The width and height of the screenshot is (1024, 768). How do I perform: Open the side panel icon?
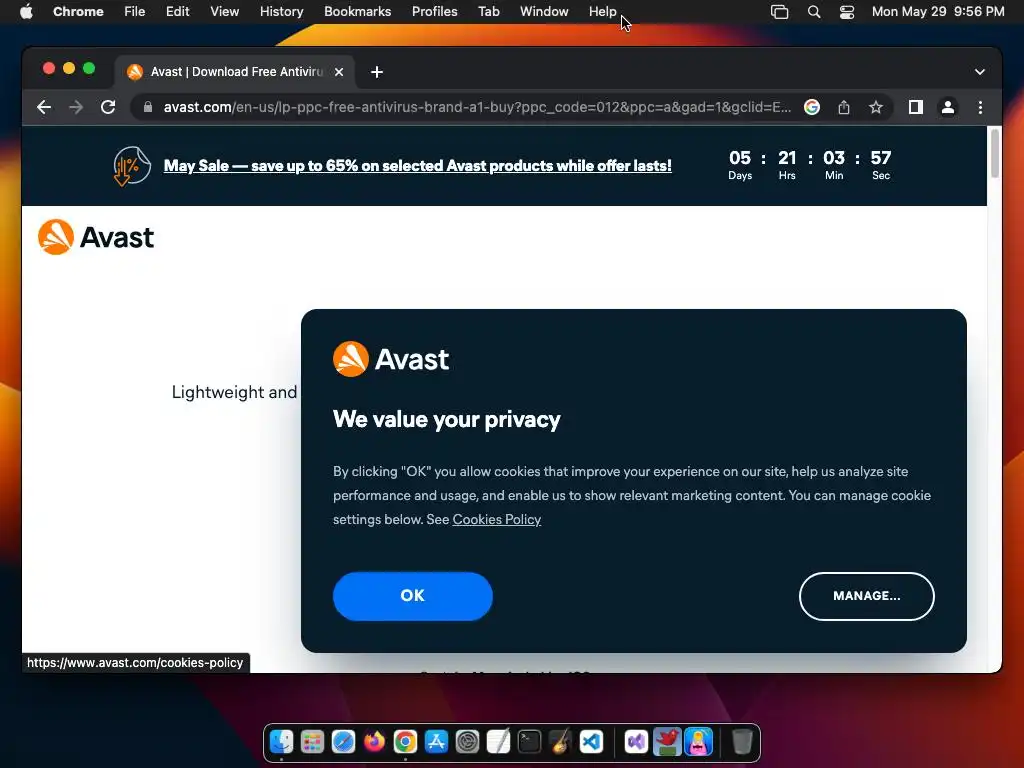pyautogui.click(x=916, y=107)
